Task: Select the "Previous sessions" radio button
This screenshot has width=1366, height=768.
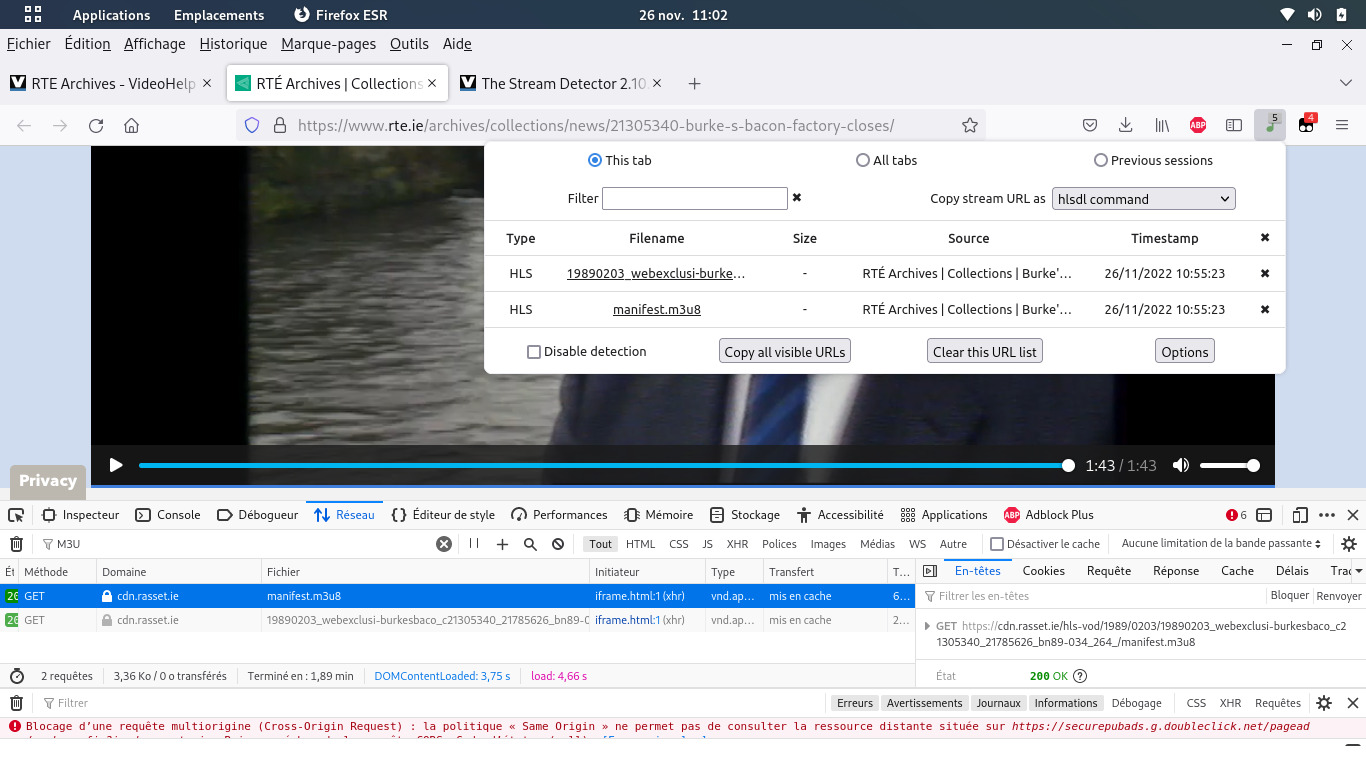Action: tap(1101, 160)
